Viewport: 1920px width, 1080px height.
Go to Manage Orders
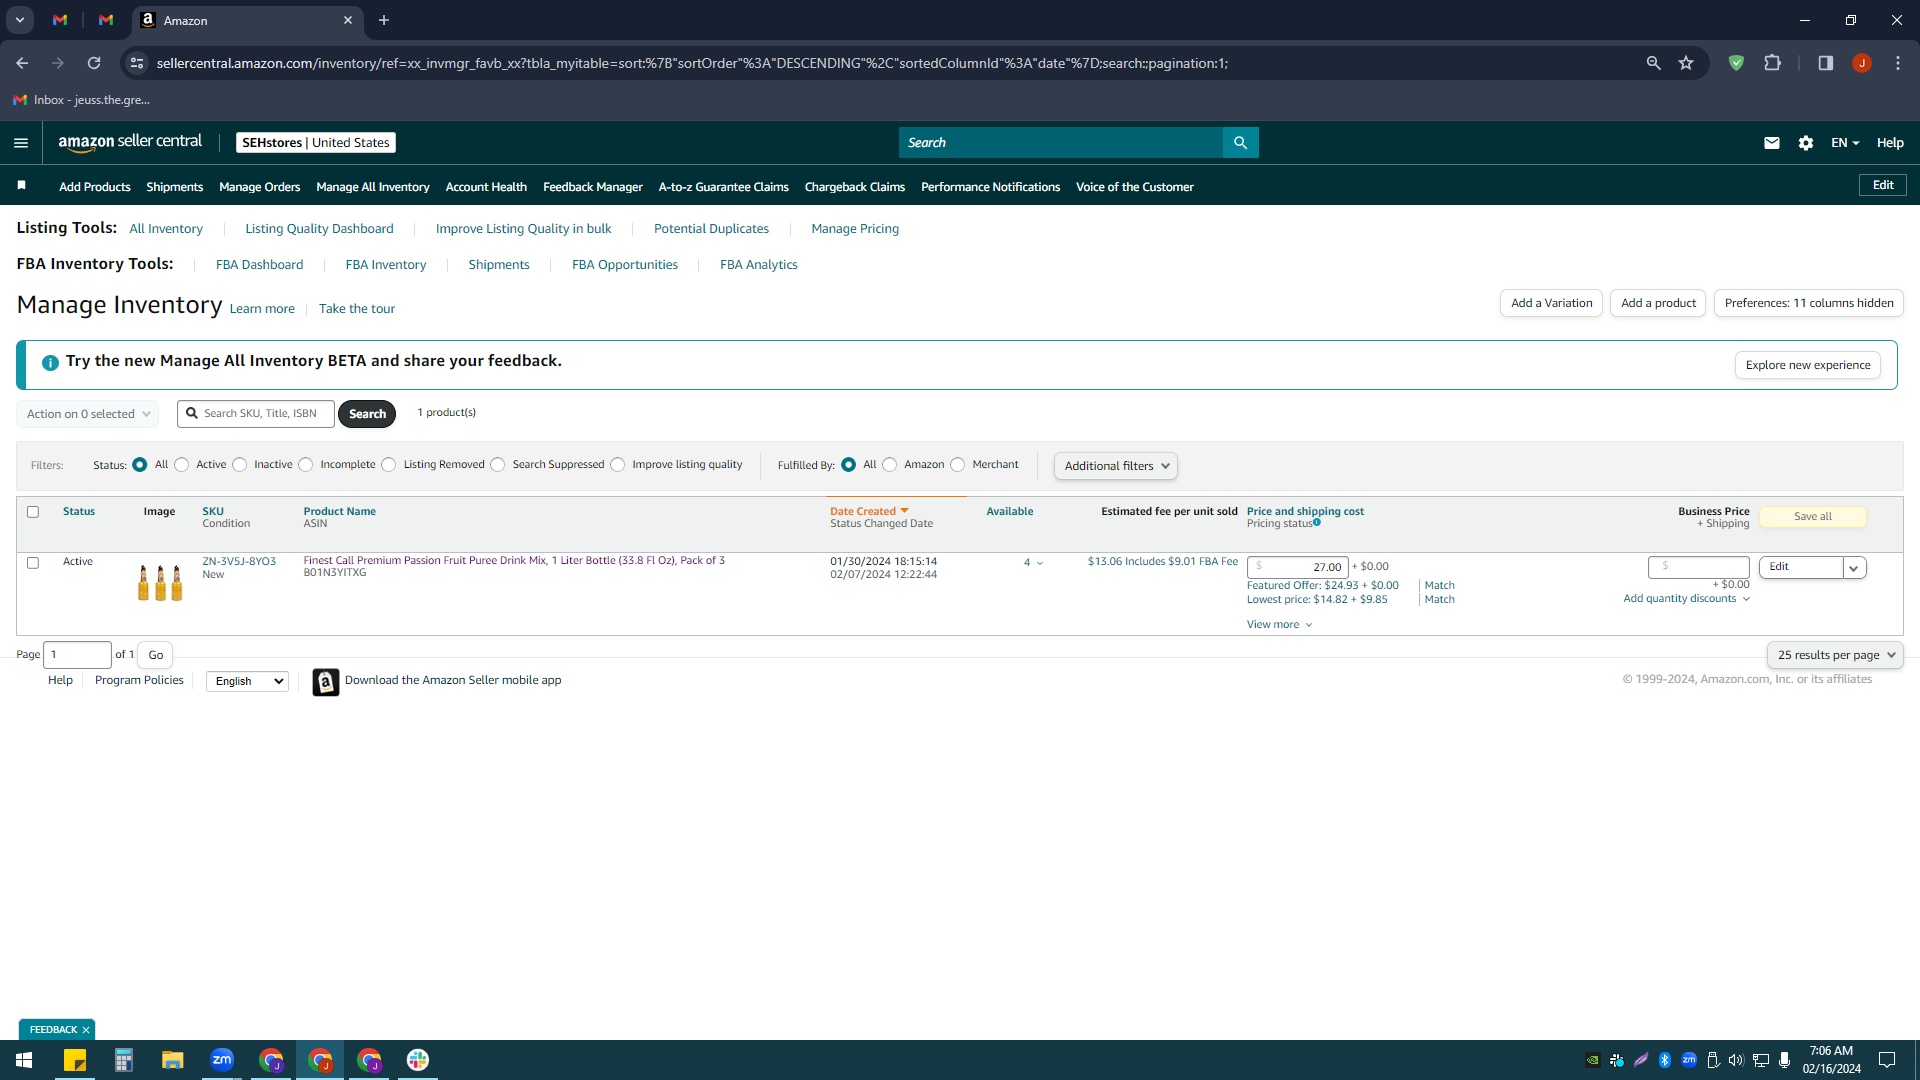[x=260, y=187]
